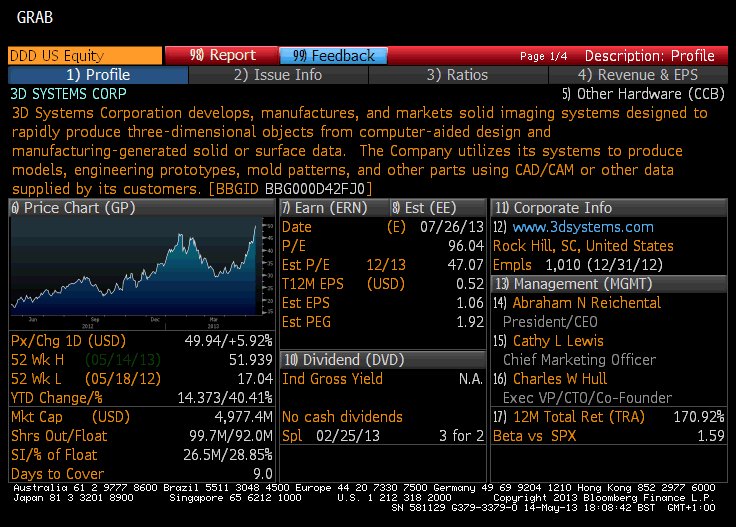Click the earnings Date value 07/26/13
The height and width of the screenshot is (527, 736).
click(452, 227)
